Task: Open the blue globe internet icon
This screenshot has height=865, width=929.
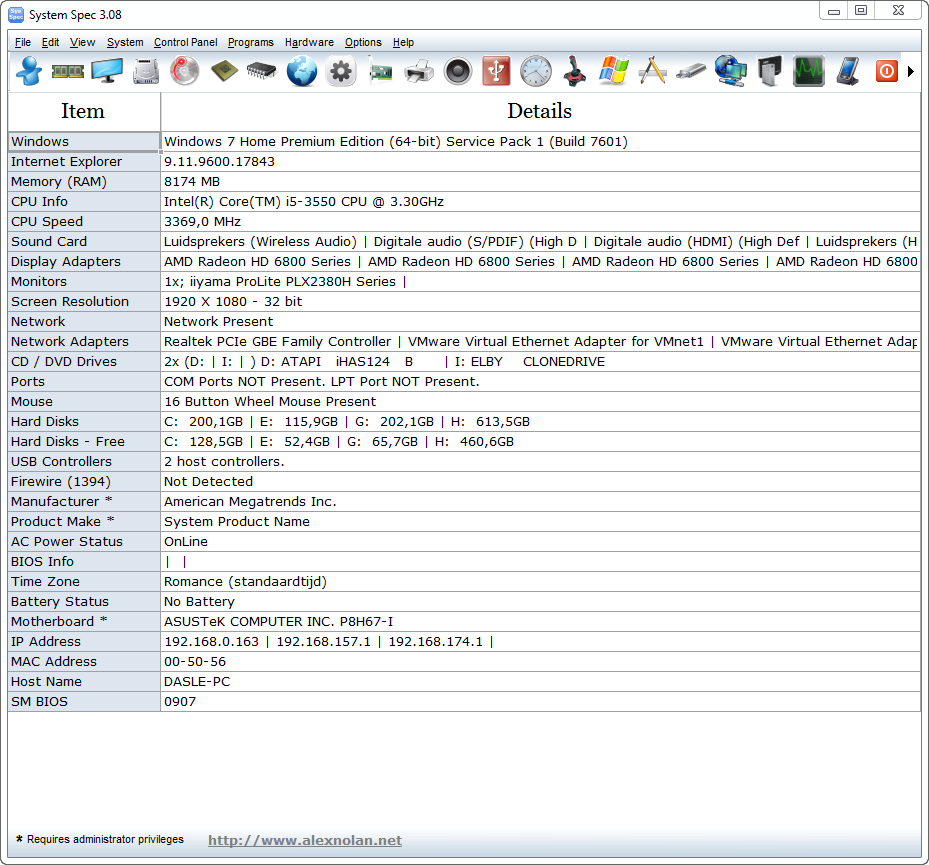Action: click(302, 71)
